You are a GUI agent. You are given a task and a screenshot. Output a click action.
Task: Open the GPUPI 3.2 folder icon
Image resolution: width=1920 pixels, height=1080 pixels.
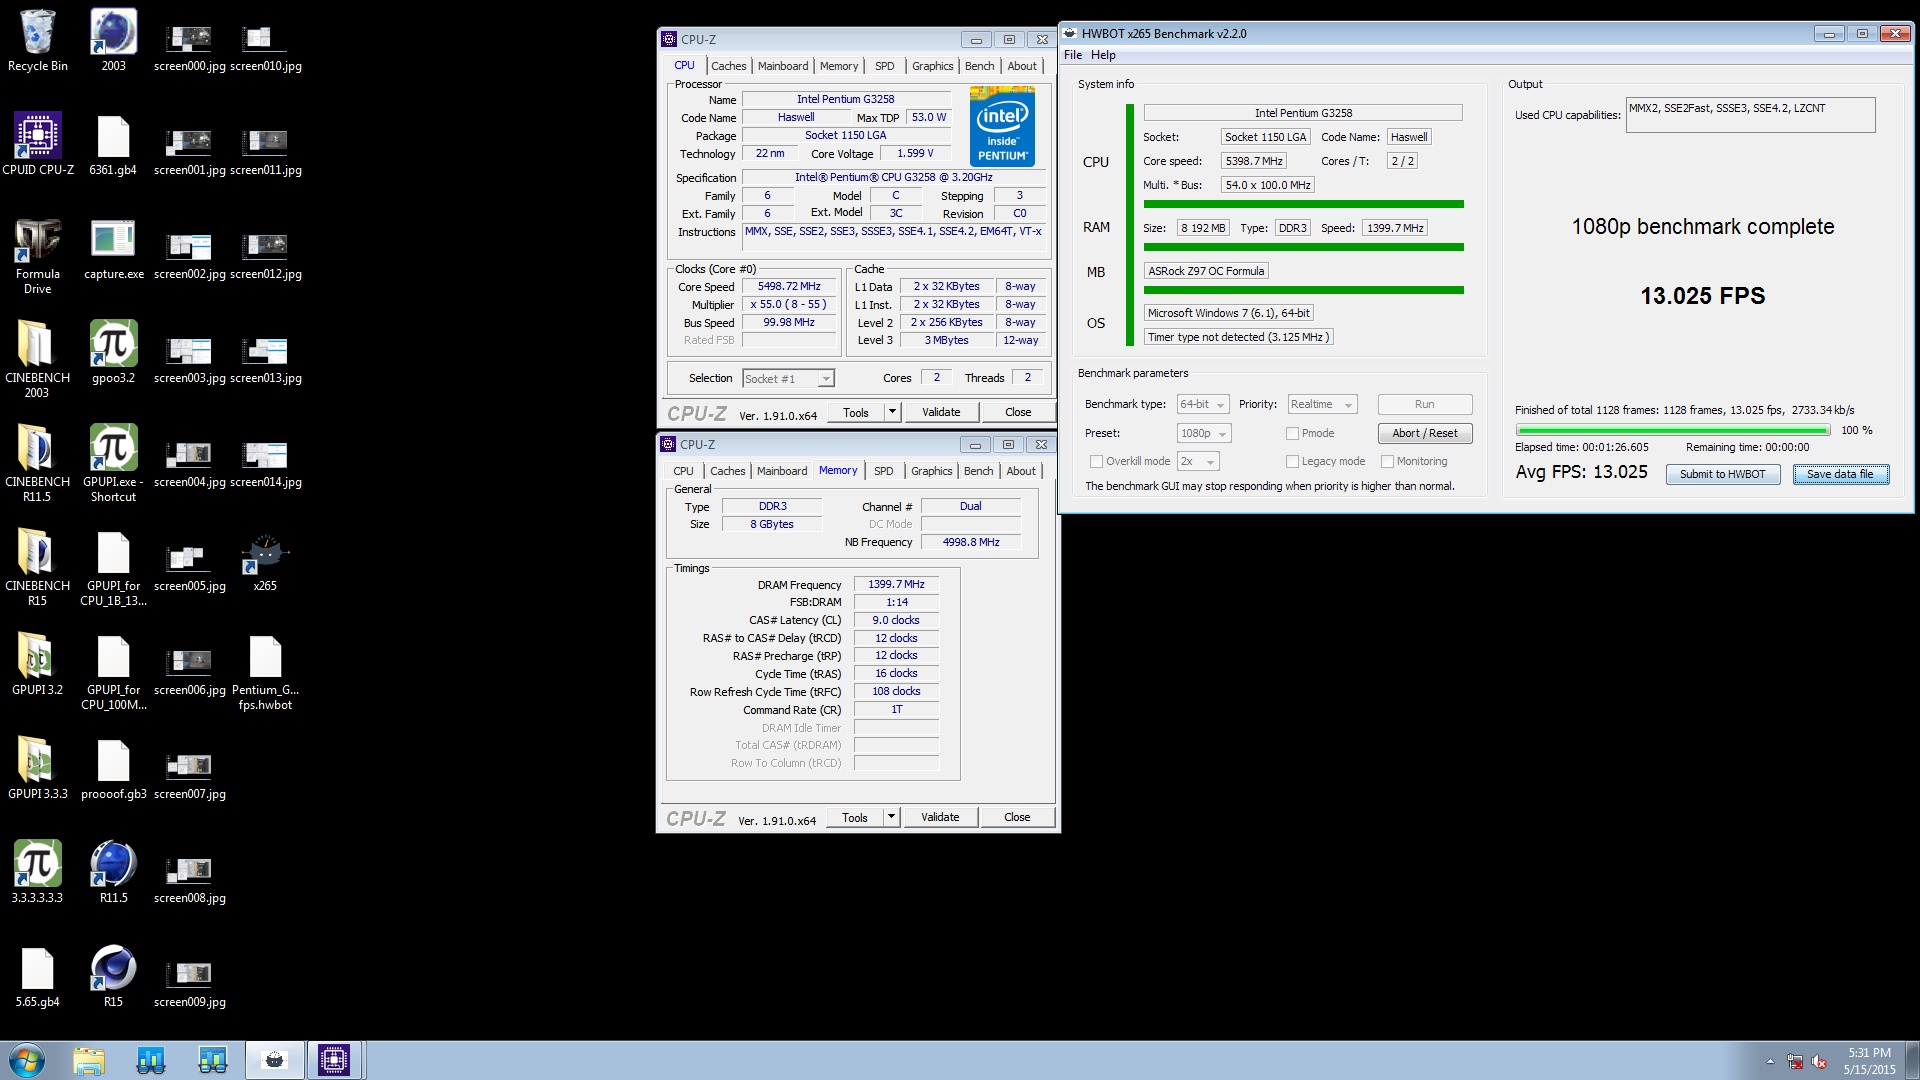click(37, 664)
